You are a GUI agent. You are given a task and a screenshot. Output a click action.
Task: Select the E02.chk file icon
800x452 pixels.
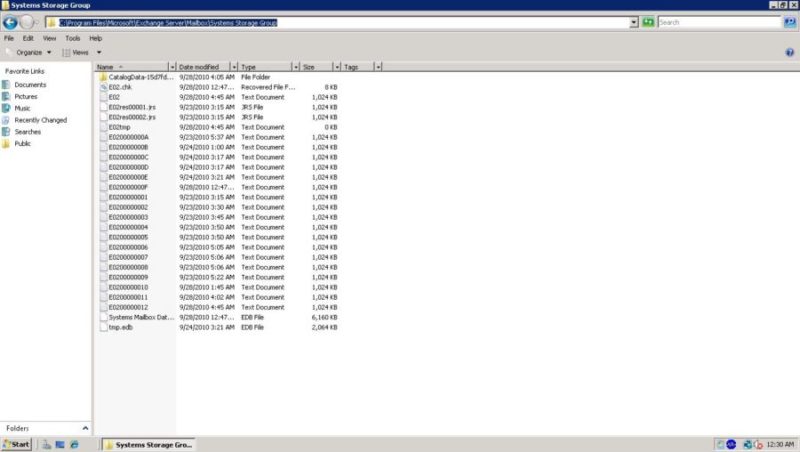[103, 87]
